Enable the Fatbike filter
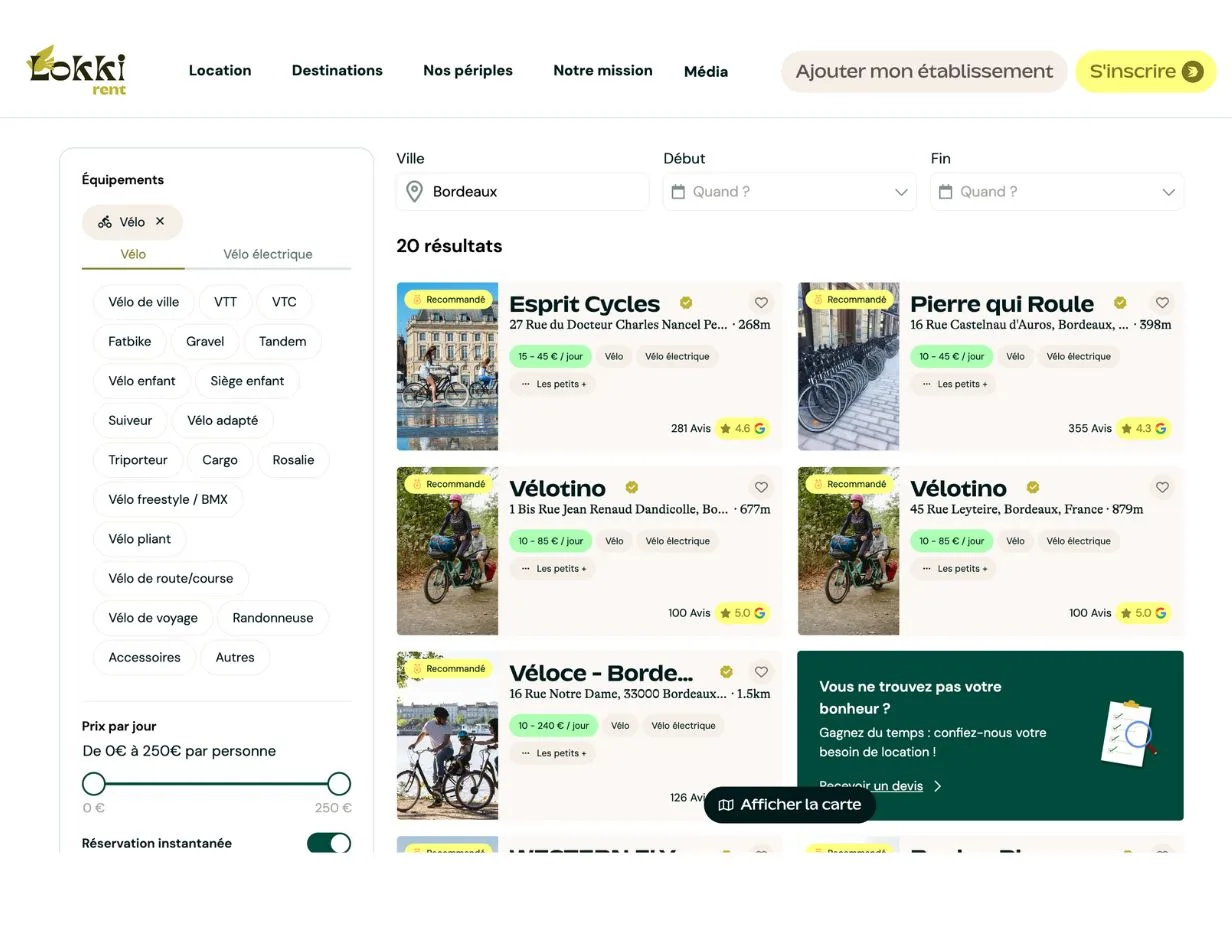This screenshot has width=1232, height=928. (130, 341)
